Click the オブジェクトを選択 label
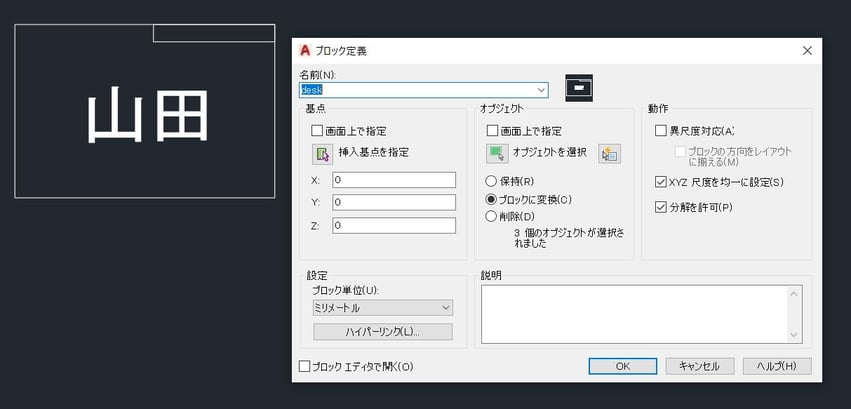This screenshot has height=409, width=851. [x=550, y=152]
